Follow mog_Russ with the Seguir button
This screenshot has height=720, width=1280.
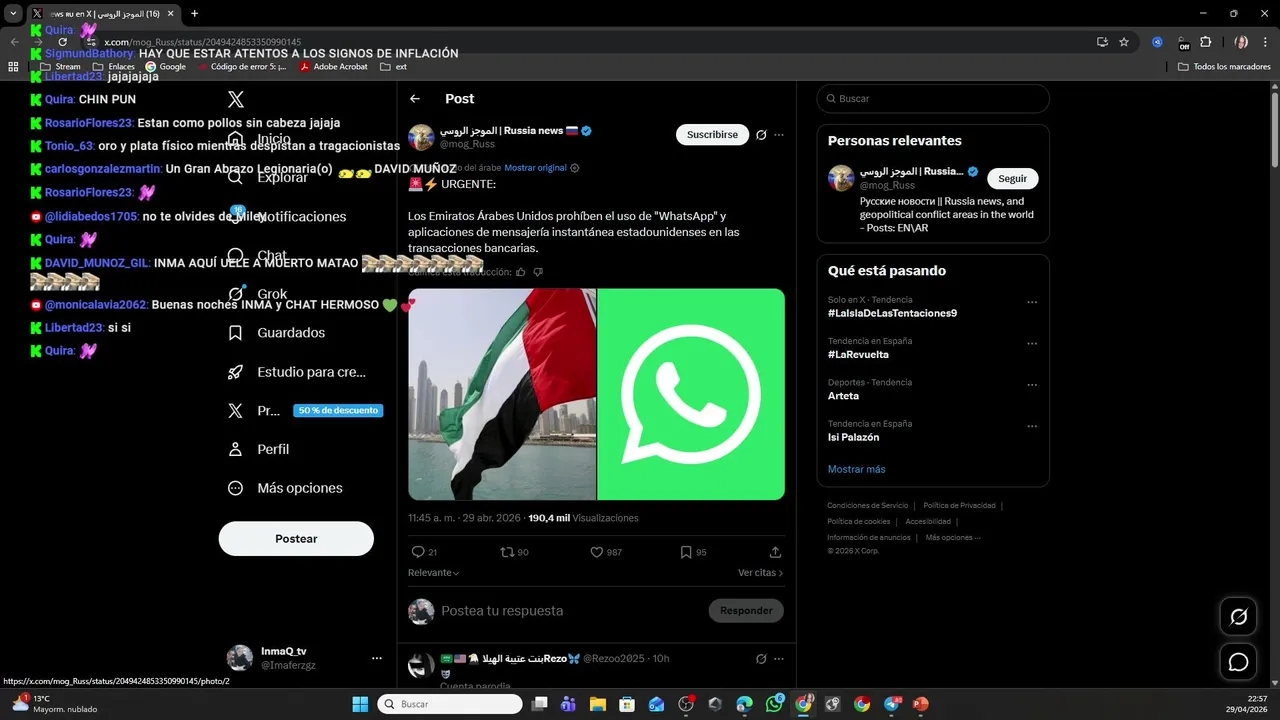click(x=1012, y=178)
